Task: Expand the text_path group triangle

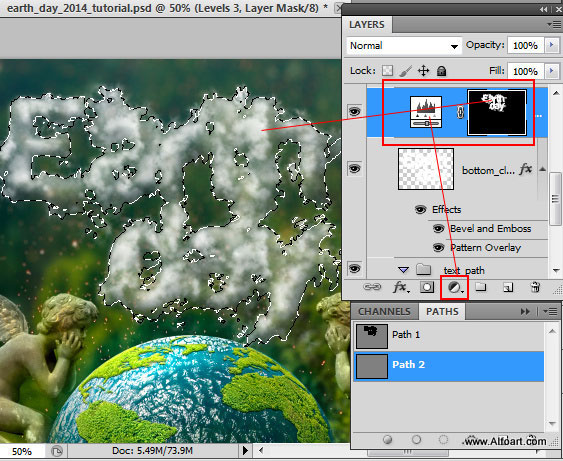Action: point(404,270)
